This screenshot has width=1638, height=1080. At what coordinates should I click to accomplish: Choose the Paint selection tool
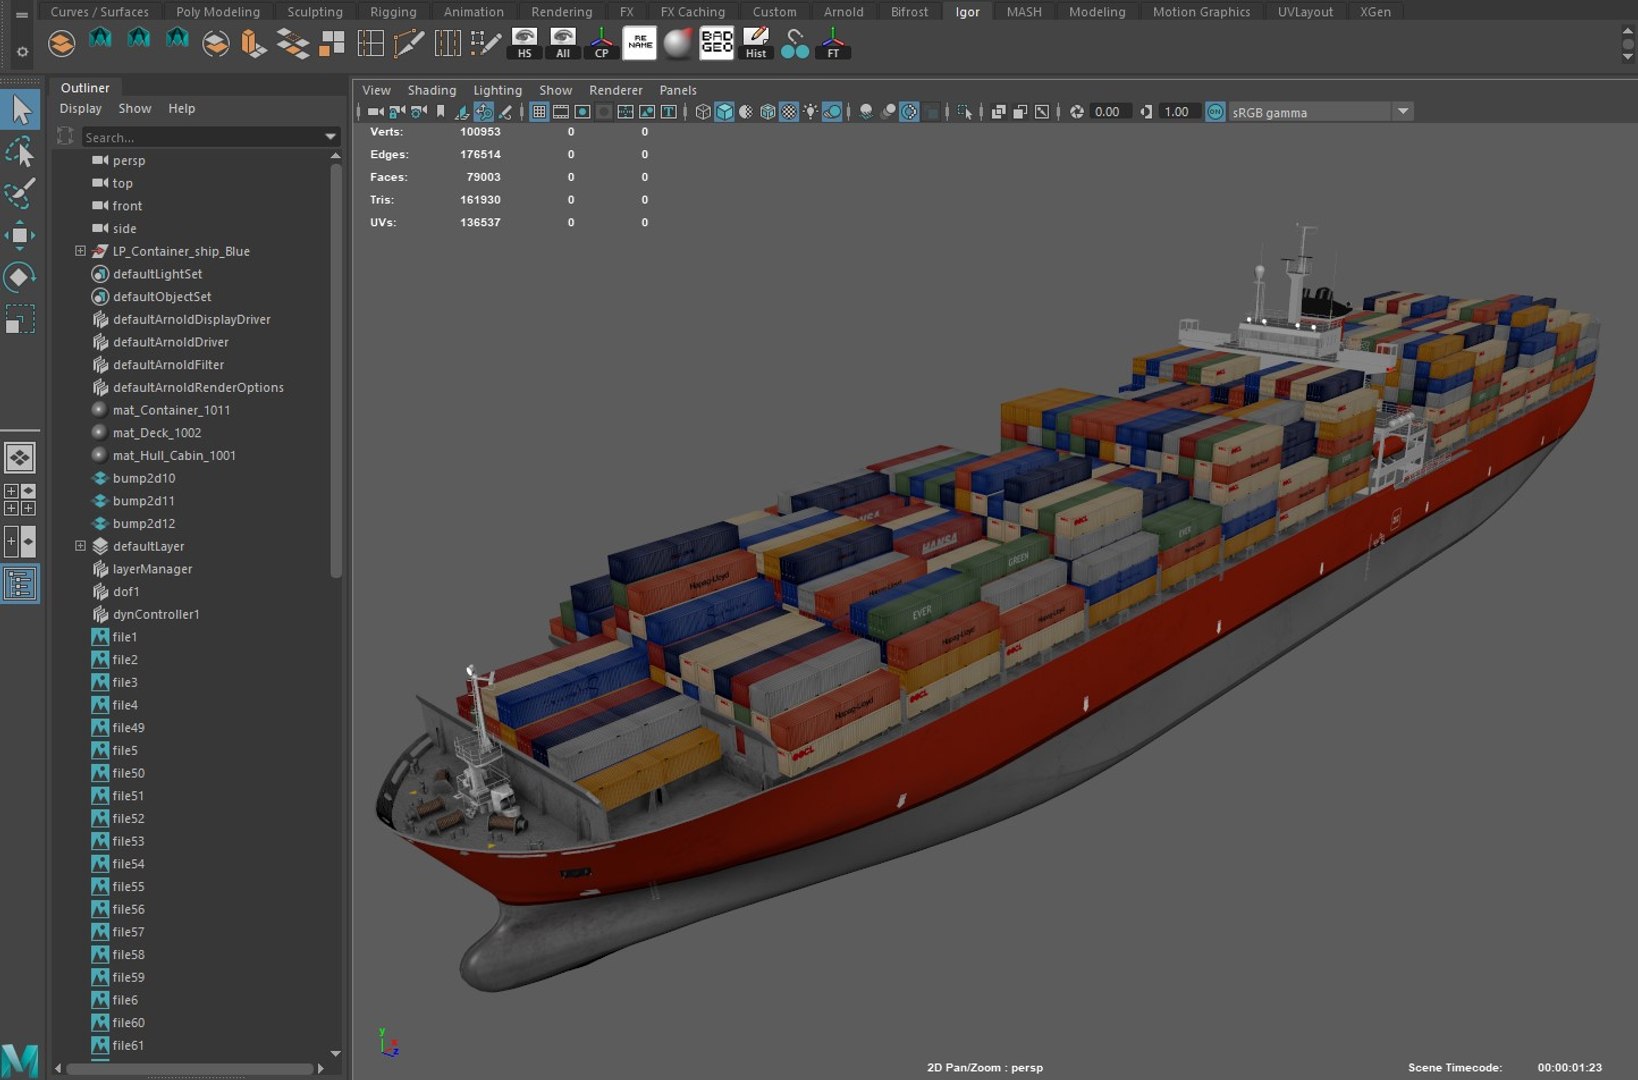(x=20, y=193)
